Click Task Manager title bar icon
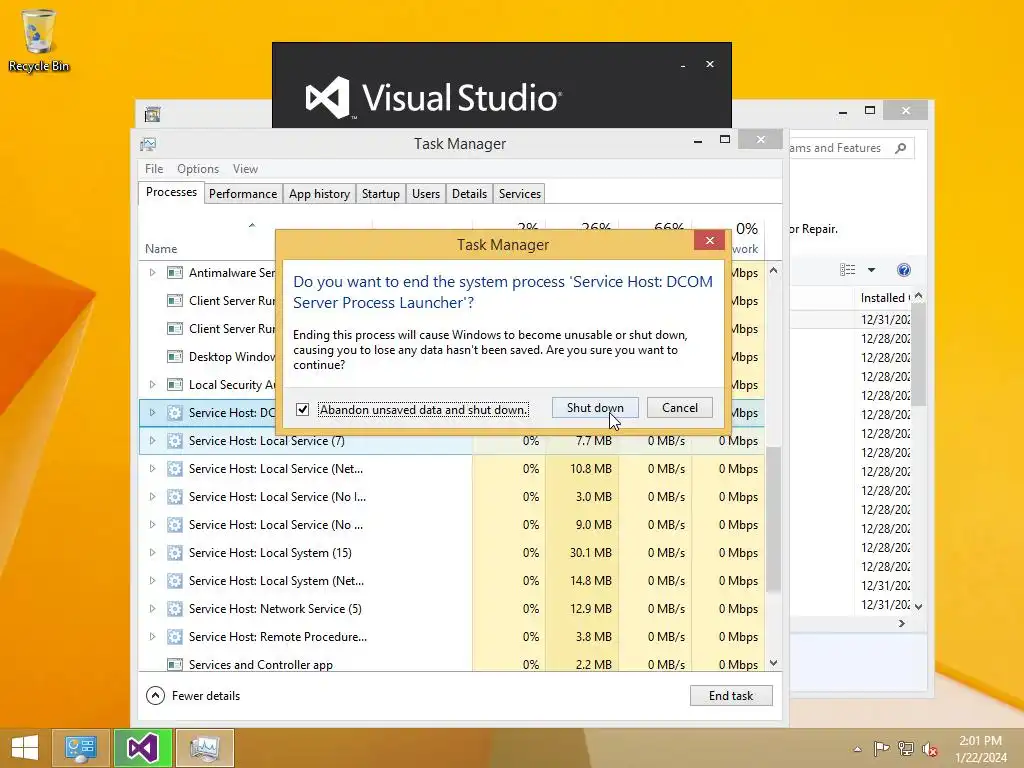 [x=148, y=144]
